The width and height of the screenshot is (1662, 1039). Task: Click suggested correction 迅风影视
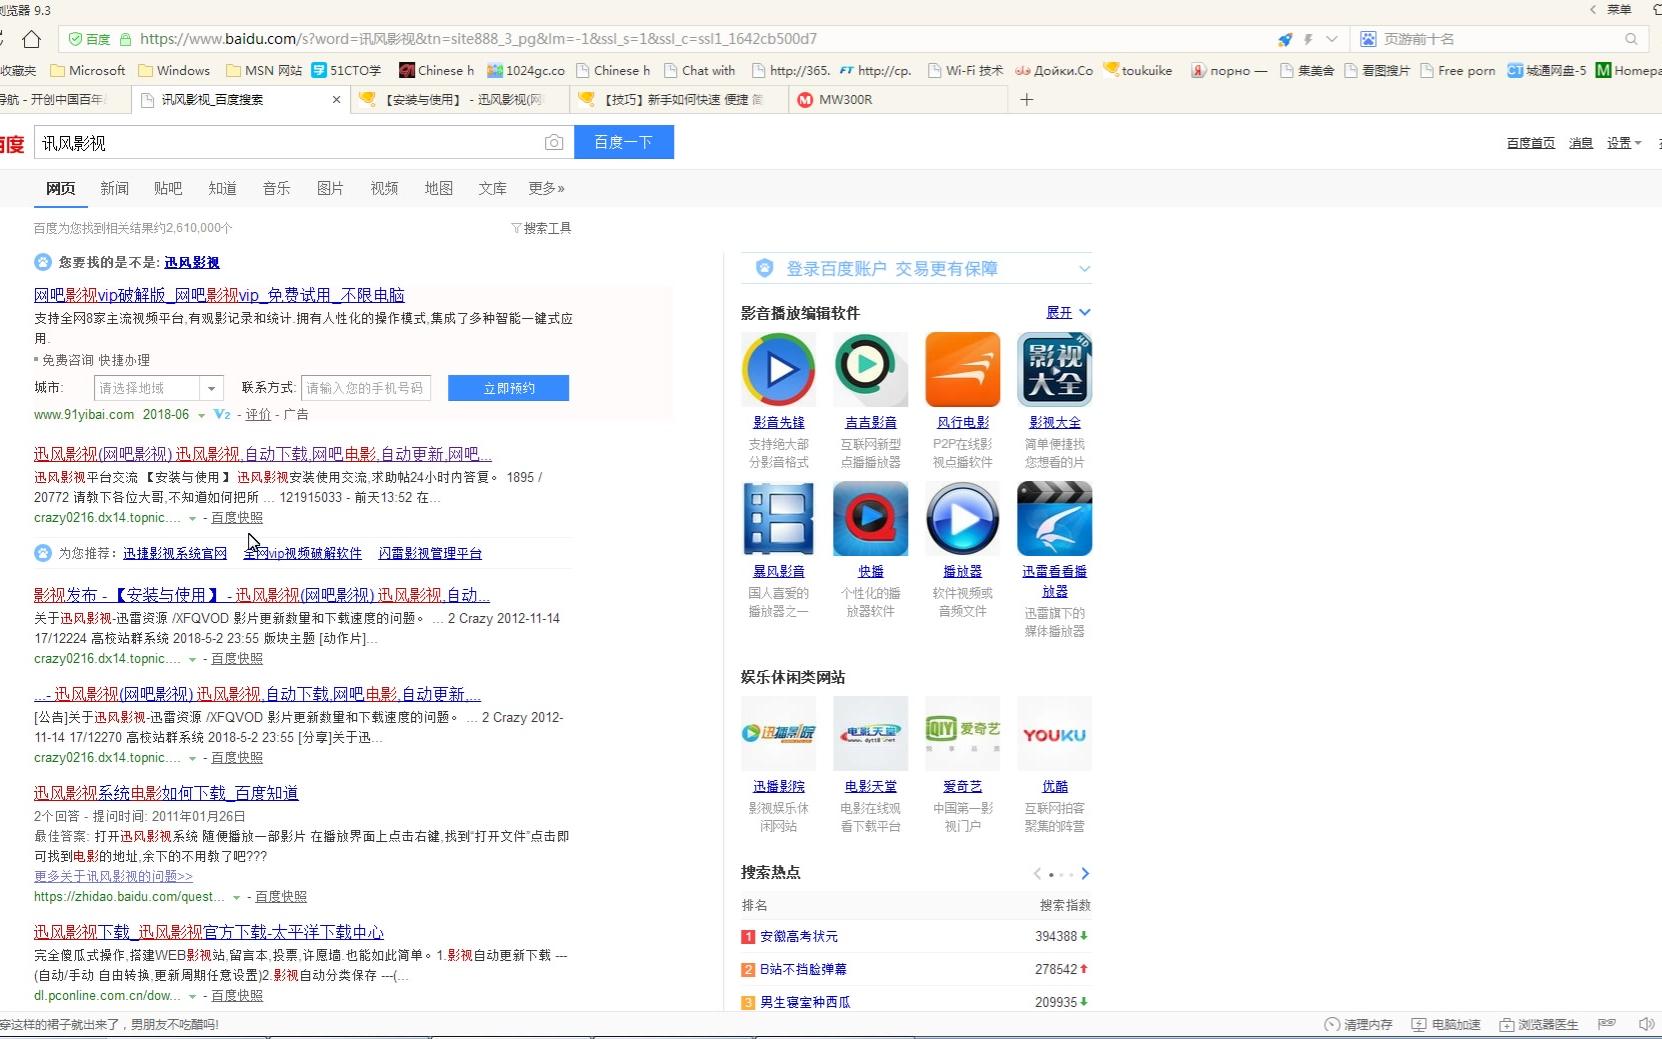tap(192, 262)
